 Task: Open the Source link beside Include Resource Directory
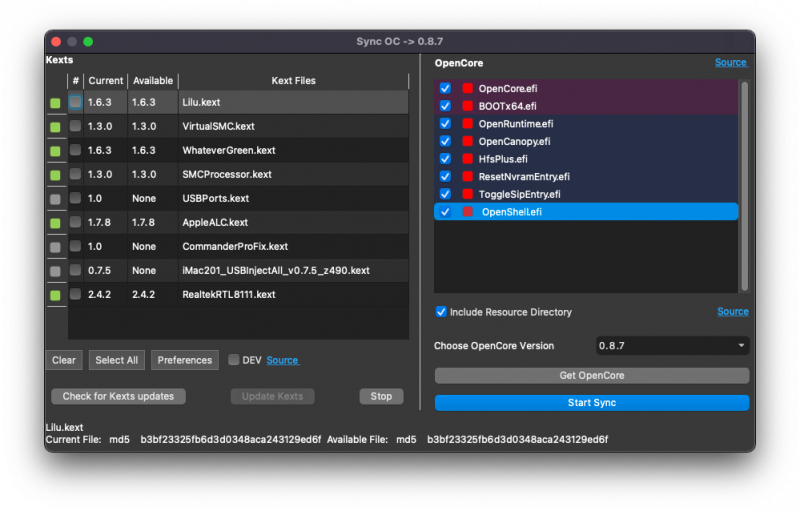tap(733, 311)
